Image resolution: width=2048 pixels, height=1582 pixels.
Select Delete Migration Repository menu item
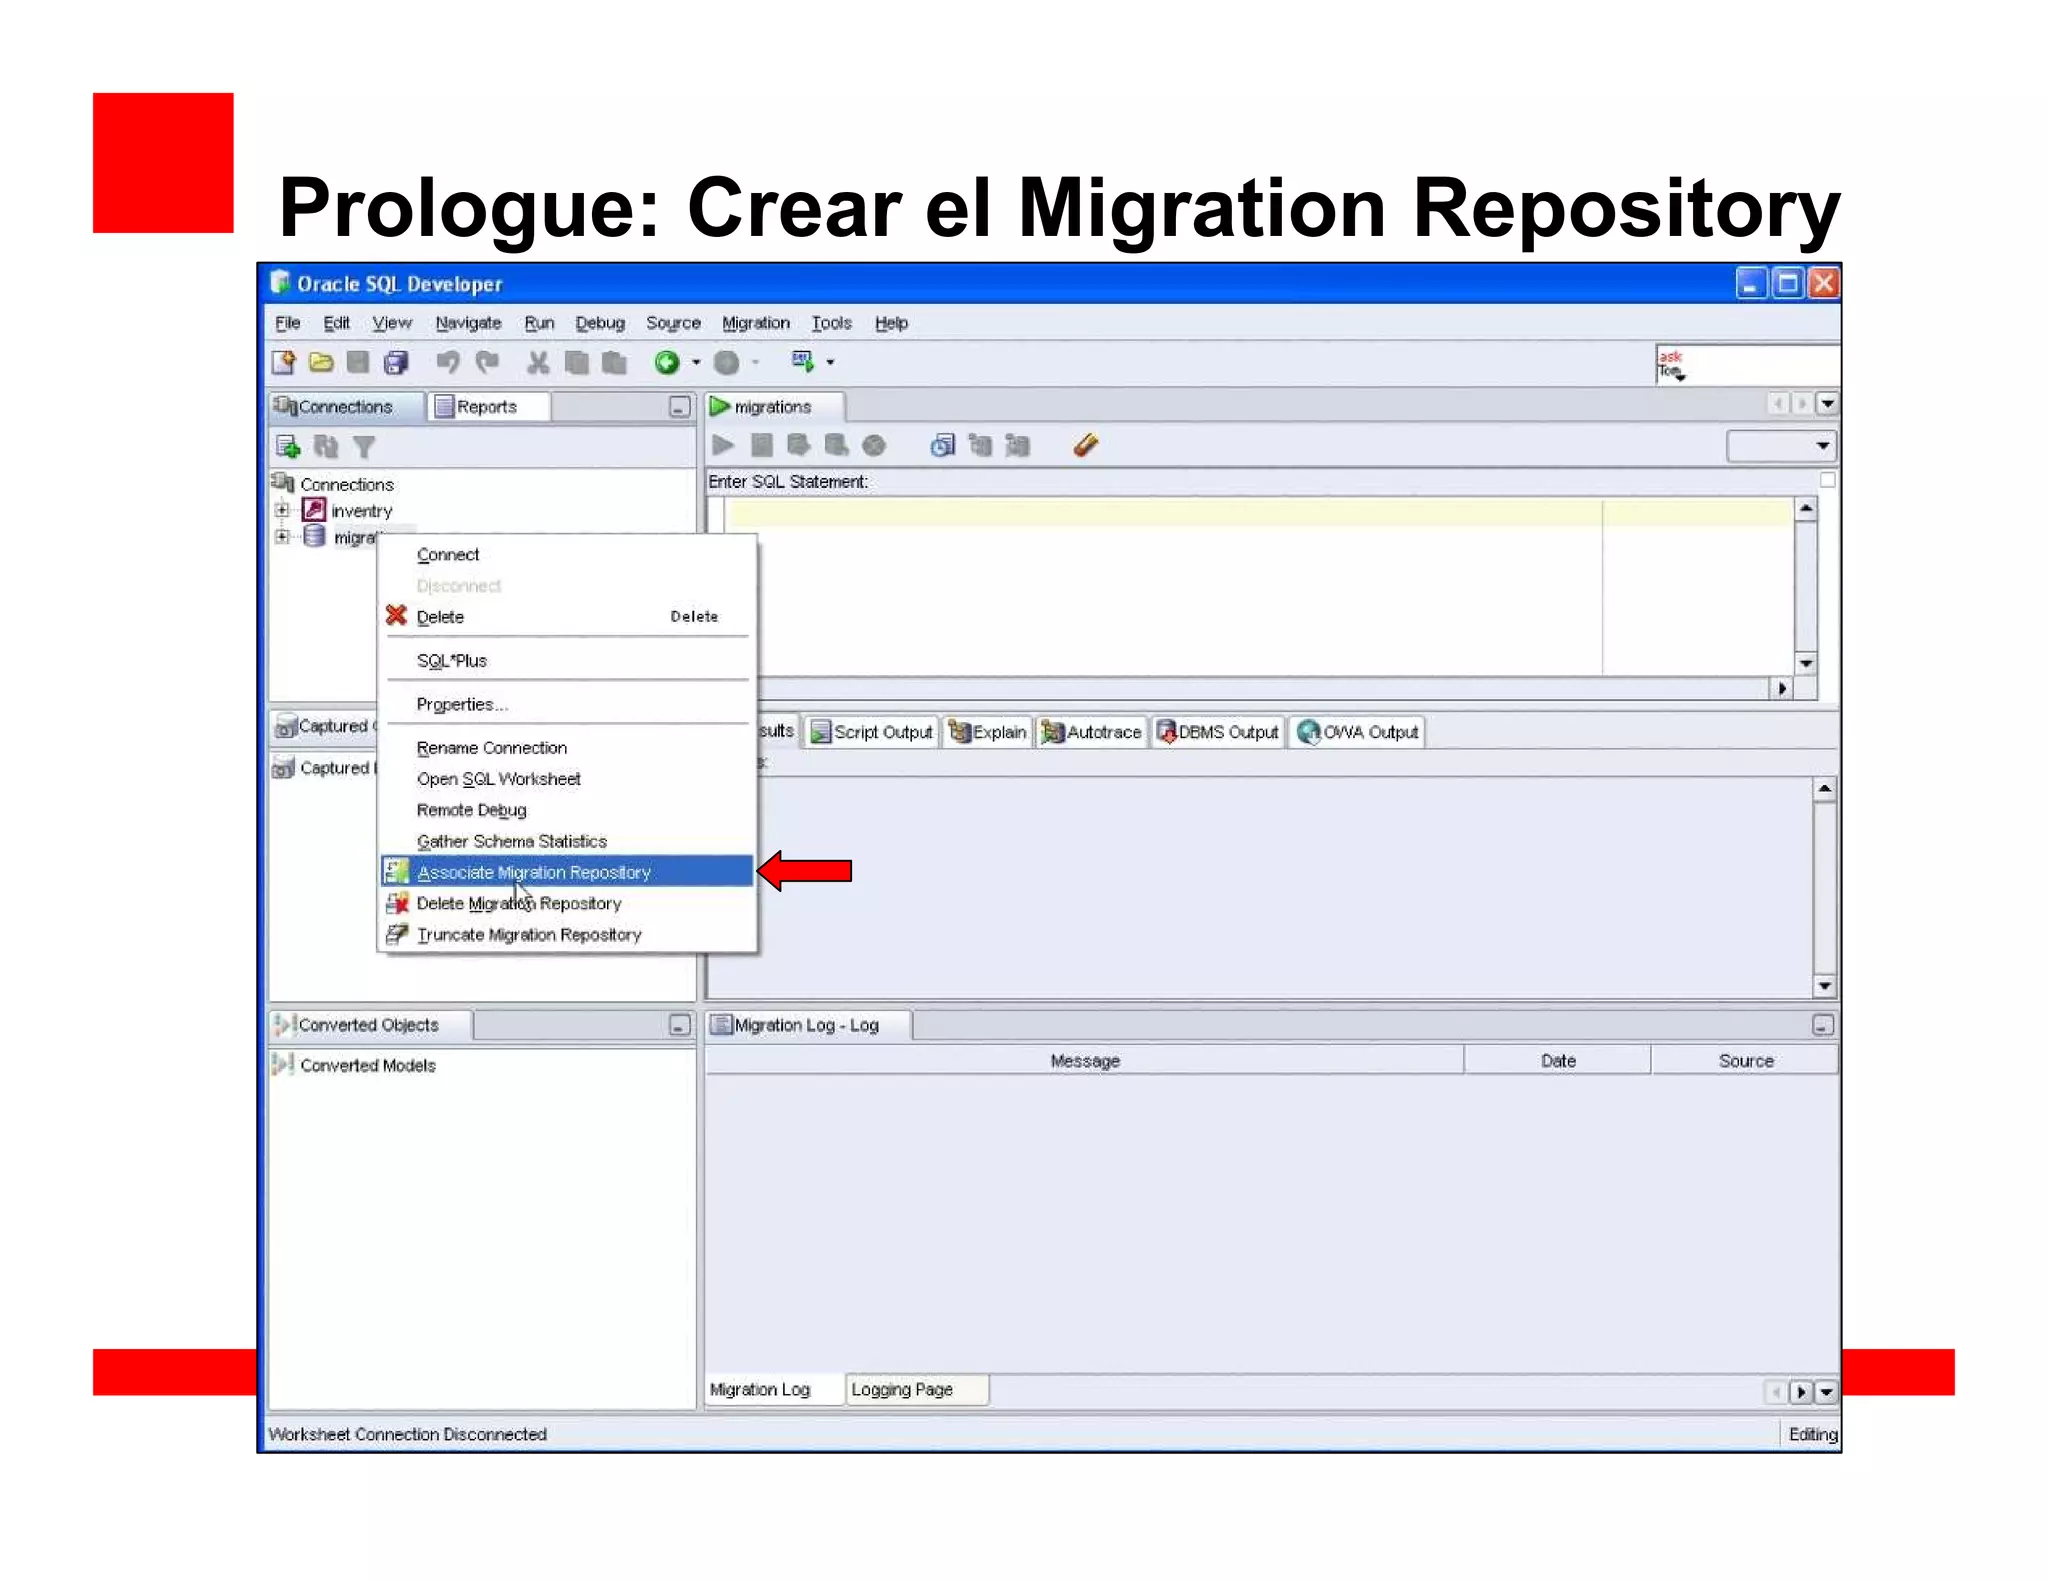click(x=567, y=903)
